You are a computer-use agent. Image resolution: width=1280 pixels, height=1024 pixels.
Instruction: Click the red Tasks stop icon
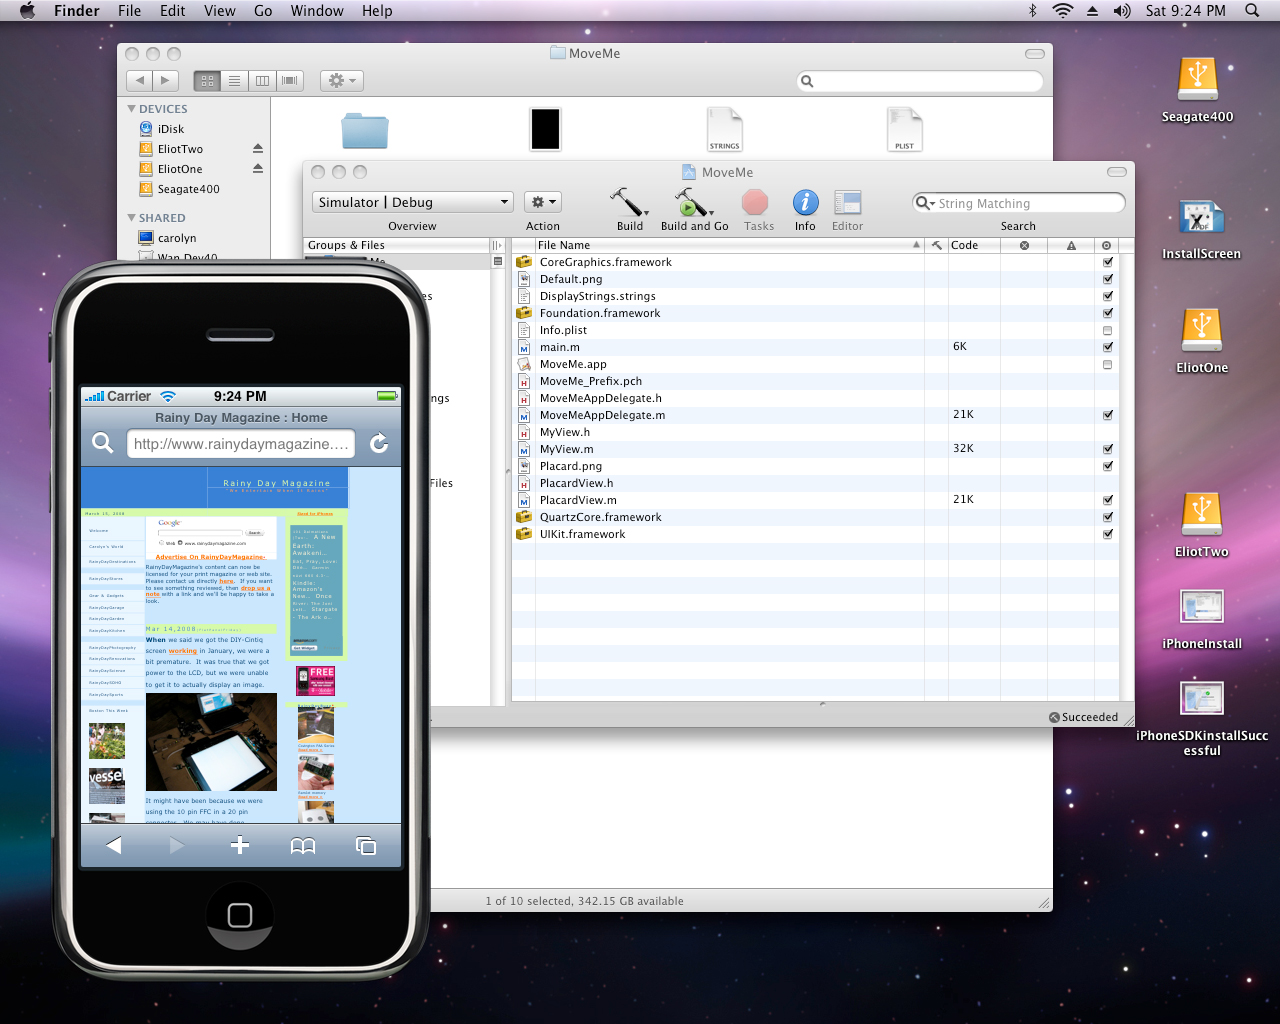point(755,203)
